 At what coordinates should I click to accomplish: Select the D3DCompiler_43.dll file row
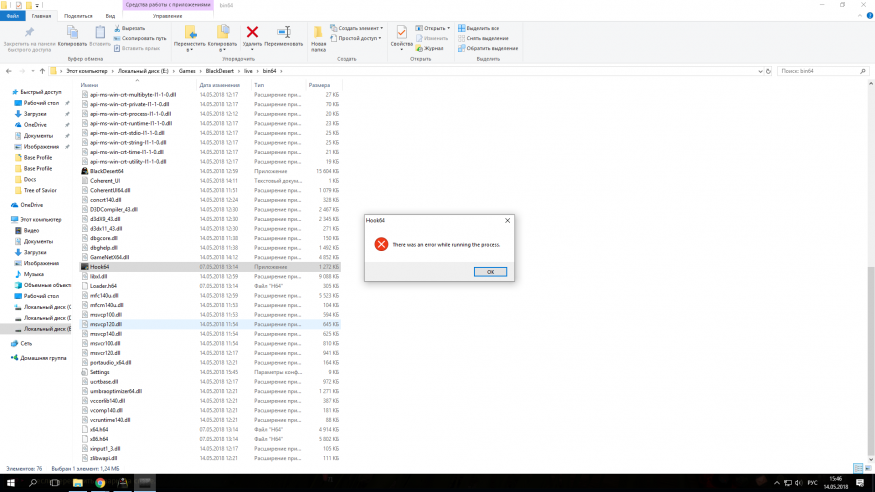pyautogui.click(x=210, y=209)
